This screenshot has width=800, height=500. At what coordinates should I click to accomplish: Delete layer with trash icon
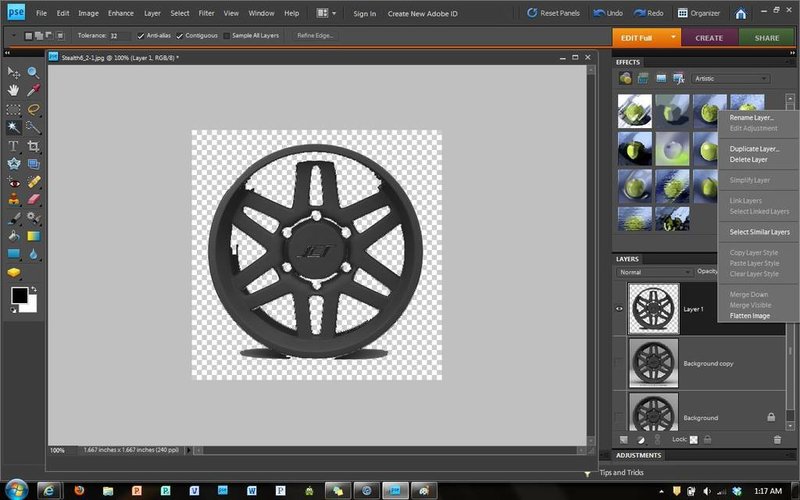(x=777, y=439)
